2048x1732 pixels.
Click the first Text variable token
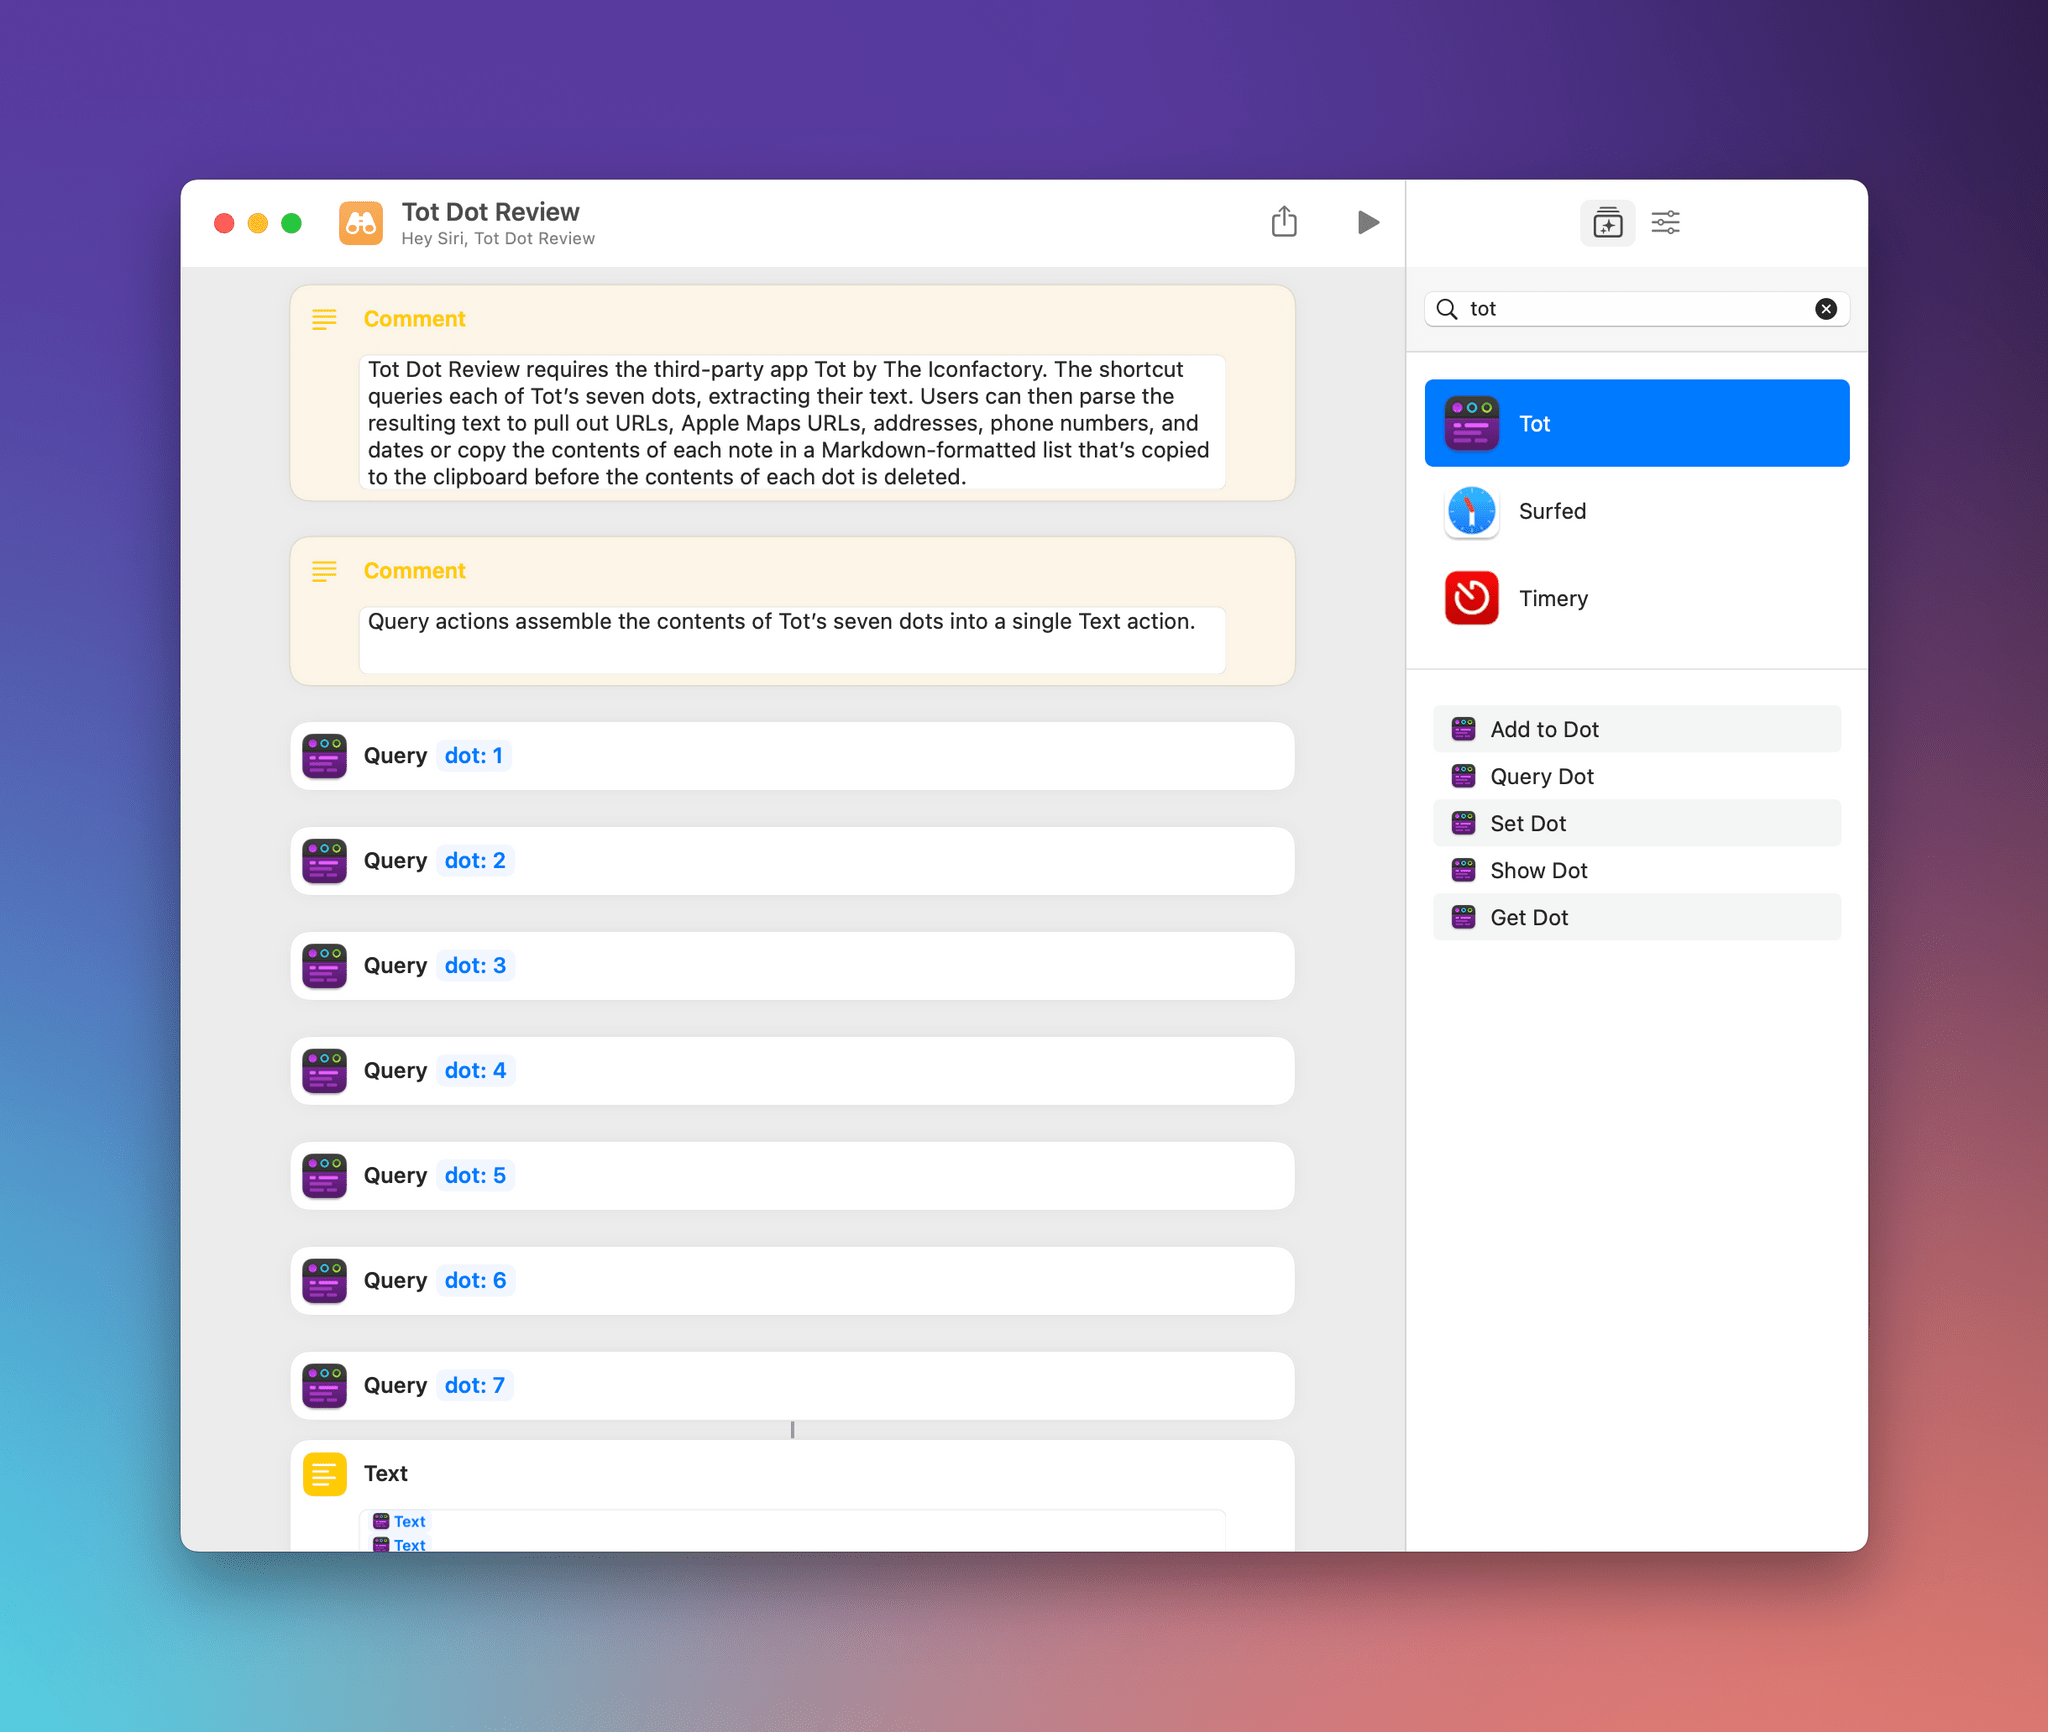(x=400, y=1521)
